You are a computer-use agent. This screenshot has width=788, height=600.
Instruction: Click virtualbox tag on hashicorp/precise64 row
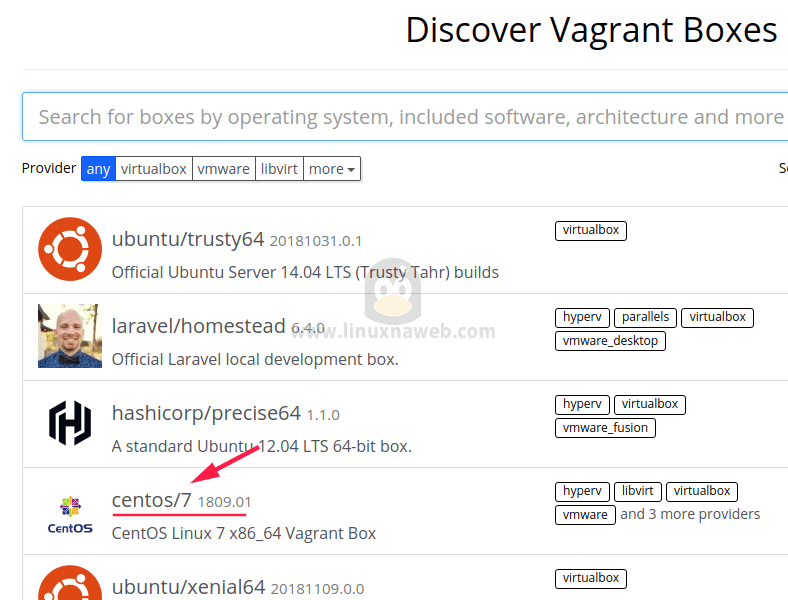(x=650, y=405)
